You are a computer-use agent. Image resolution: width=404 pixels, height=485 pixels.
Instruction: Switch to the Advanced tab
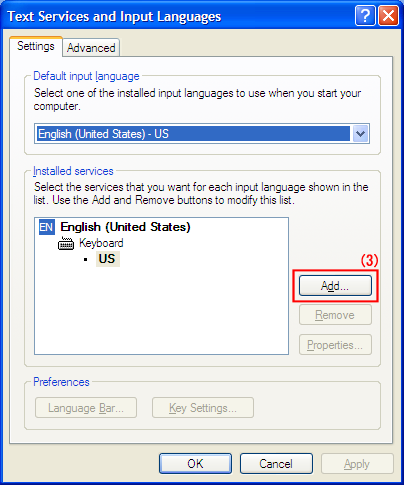coord(91,48)
